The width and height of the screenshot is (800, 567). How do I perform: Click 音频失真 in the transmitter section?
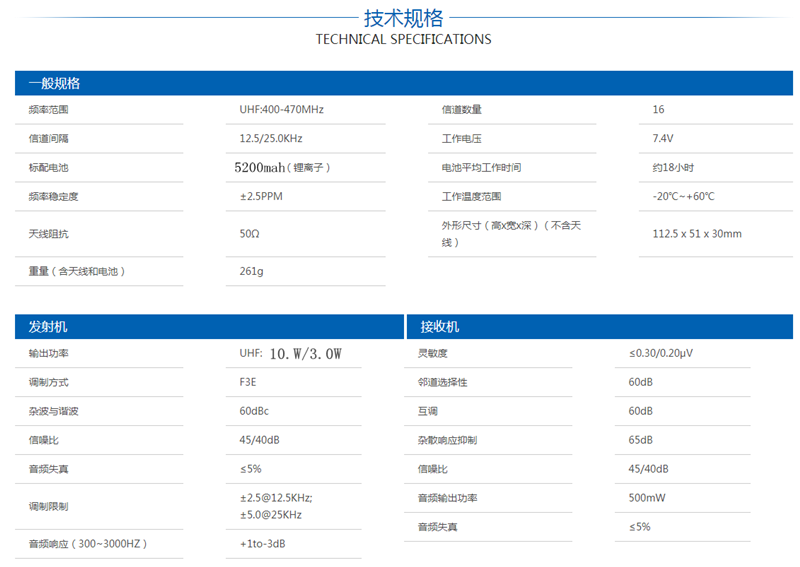48,470
